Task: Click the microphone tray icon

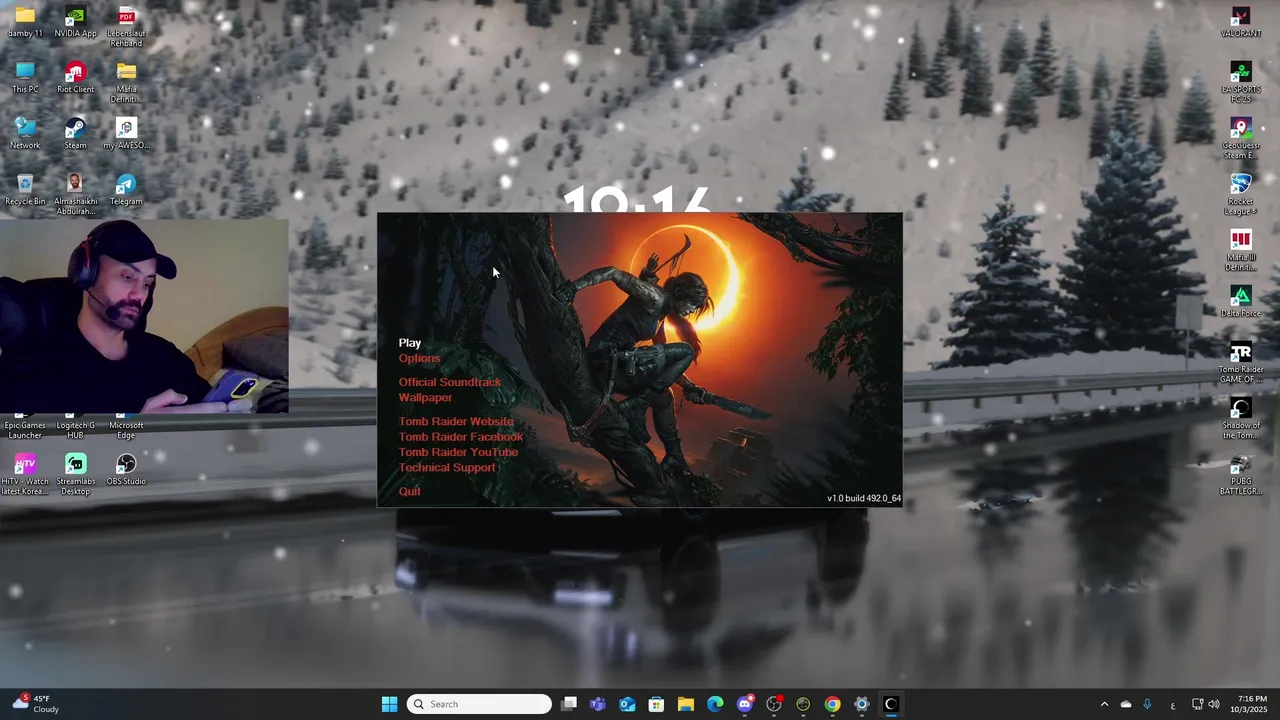Action: (x=1147, y=704)
